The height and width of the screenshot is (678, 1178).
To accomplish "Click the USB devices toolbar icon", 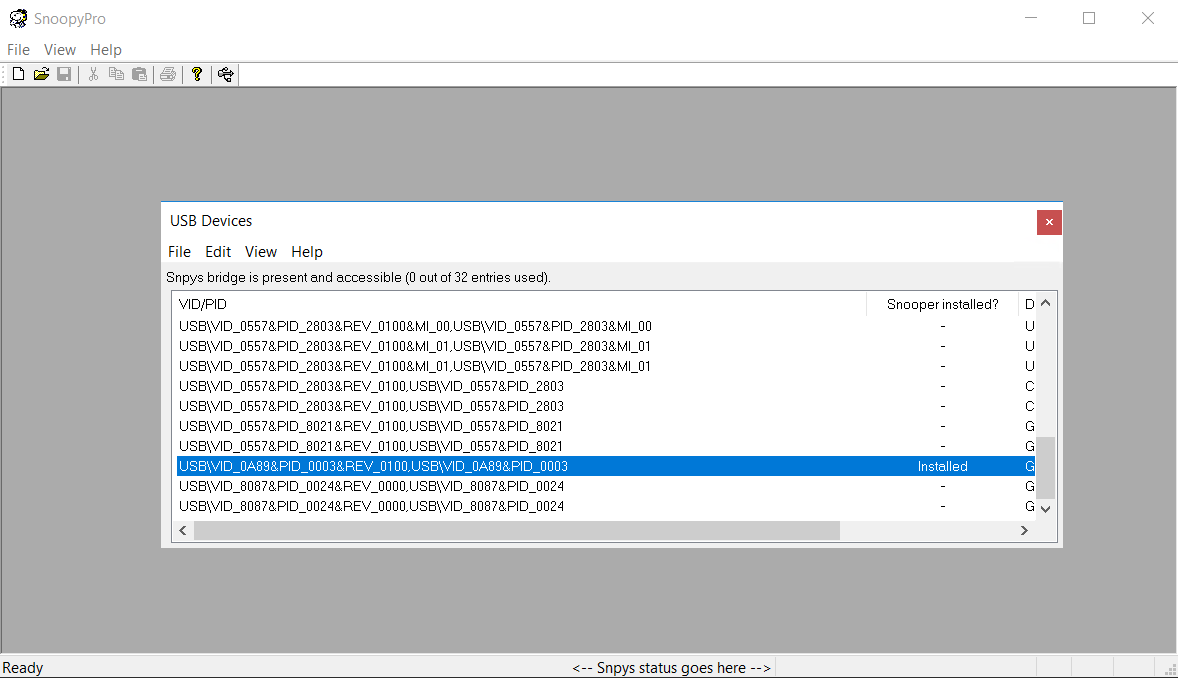I will coord(225,74).
